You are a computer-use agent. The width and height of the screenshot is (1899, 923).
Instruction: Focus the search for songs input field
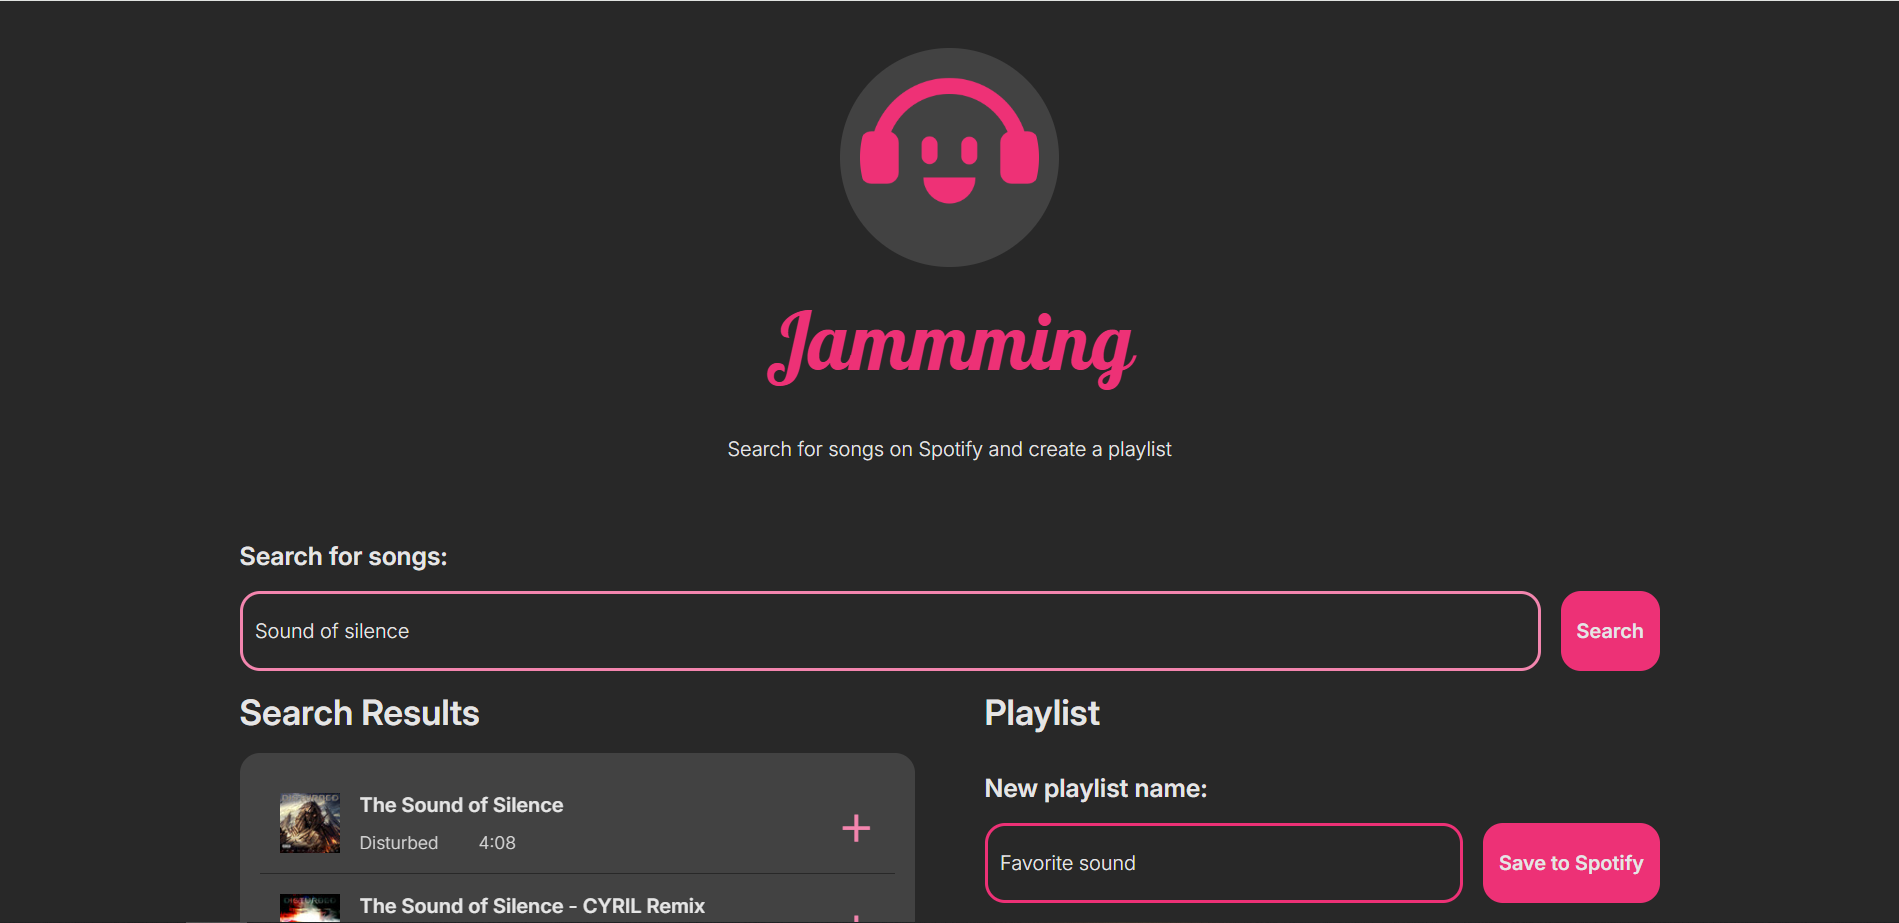click(889, 631)
